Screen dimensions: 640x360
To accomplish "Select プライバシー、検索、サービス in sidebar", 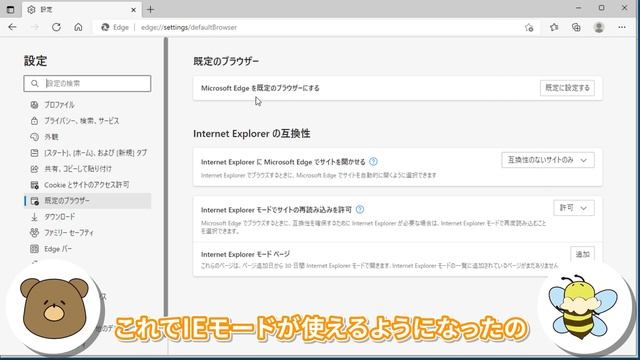I will [x=87, y=121].
